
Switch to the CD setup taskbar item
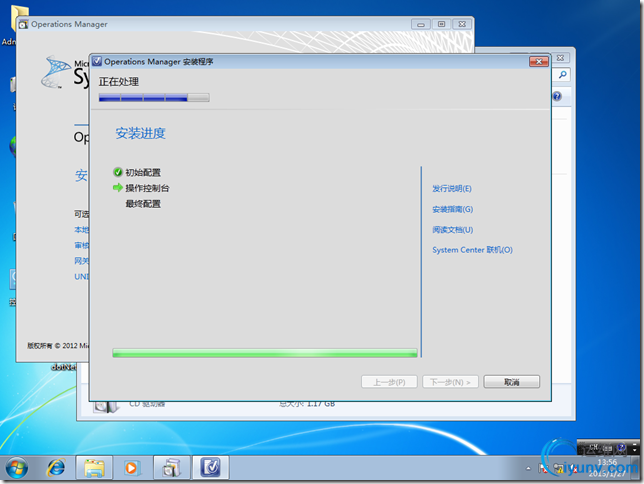[172, 468]
